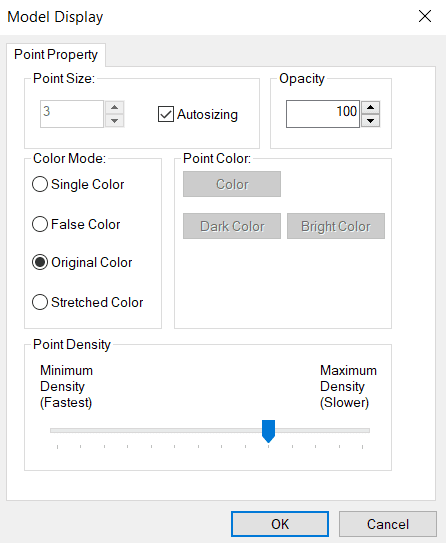Click the Color button
446x543 pixels.
pos(232,184)
